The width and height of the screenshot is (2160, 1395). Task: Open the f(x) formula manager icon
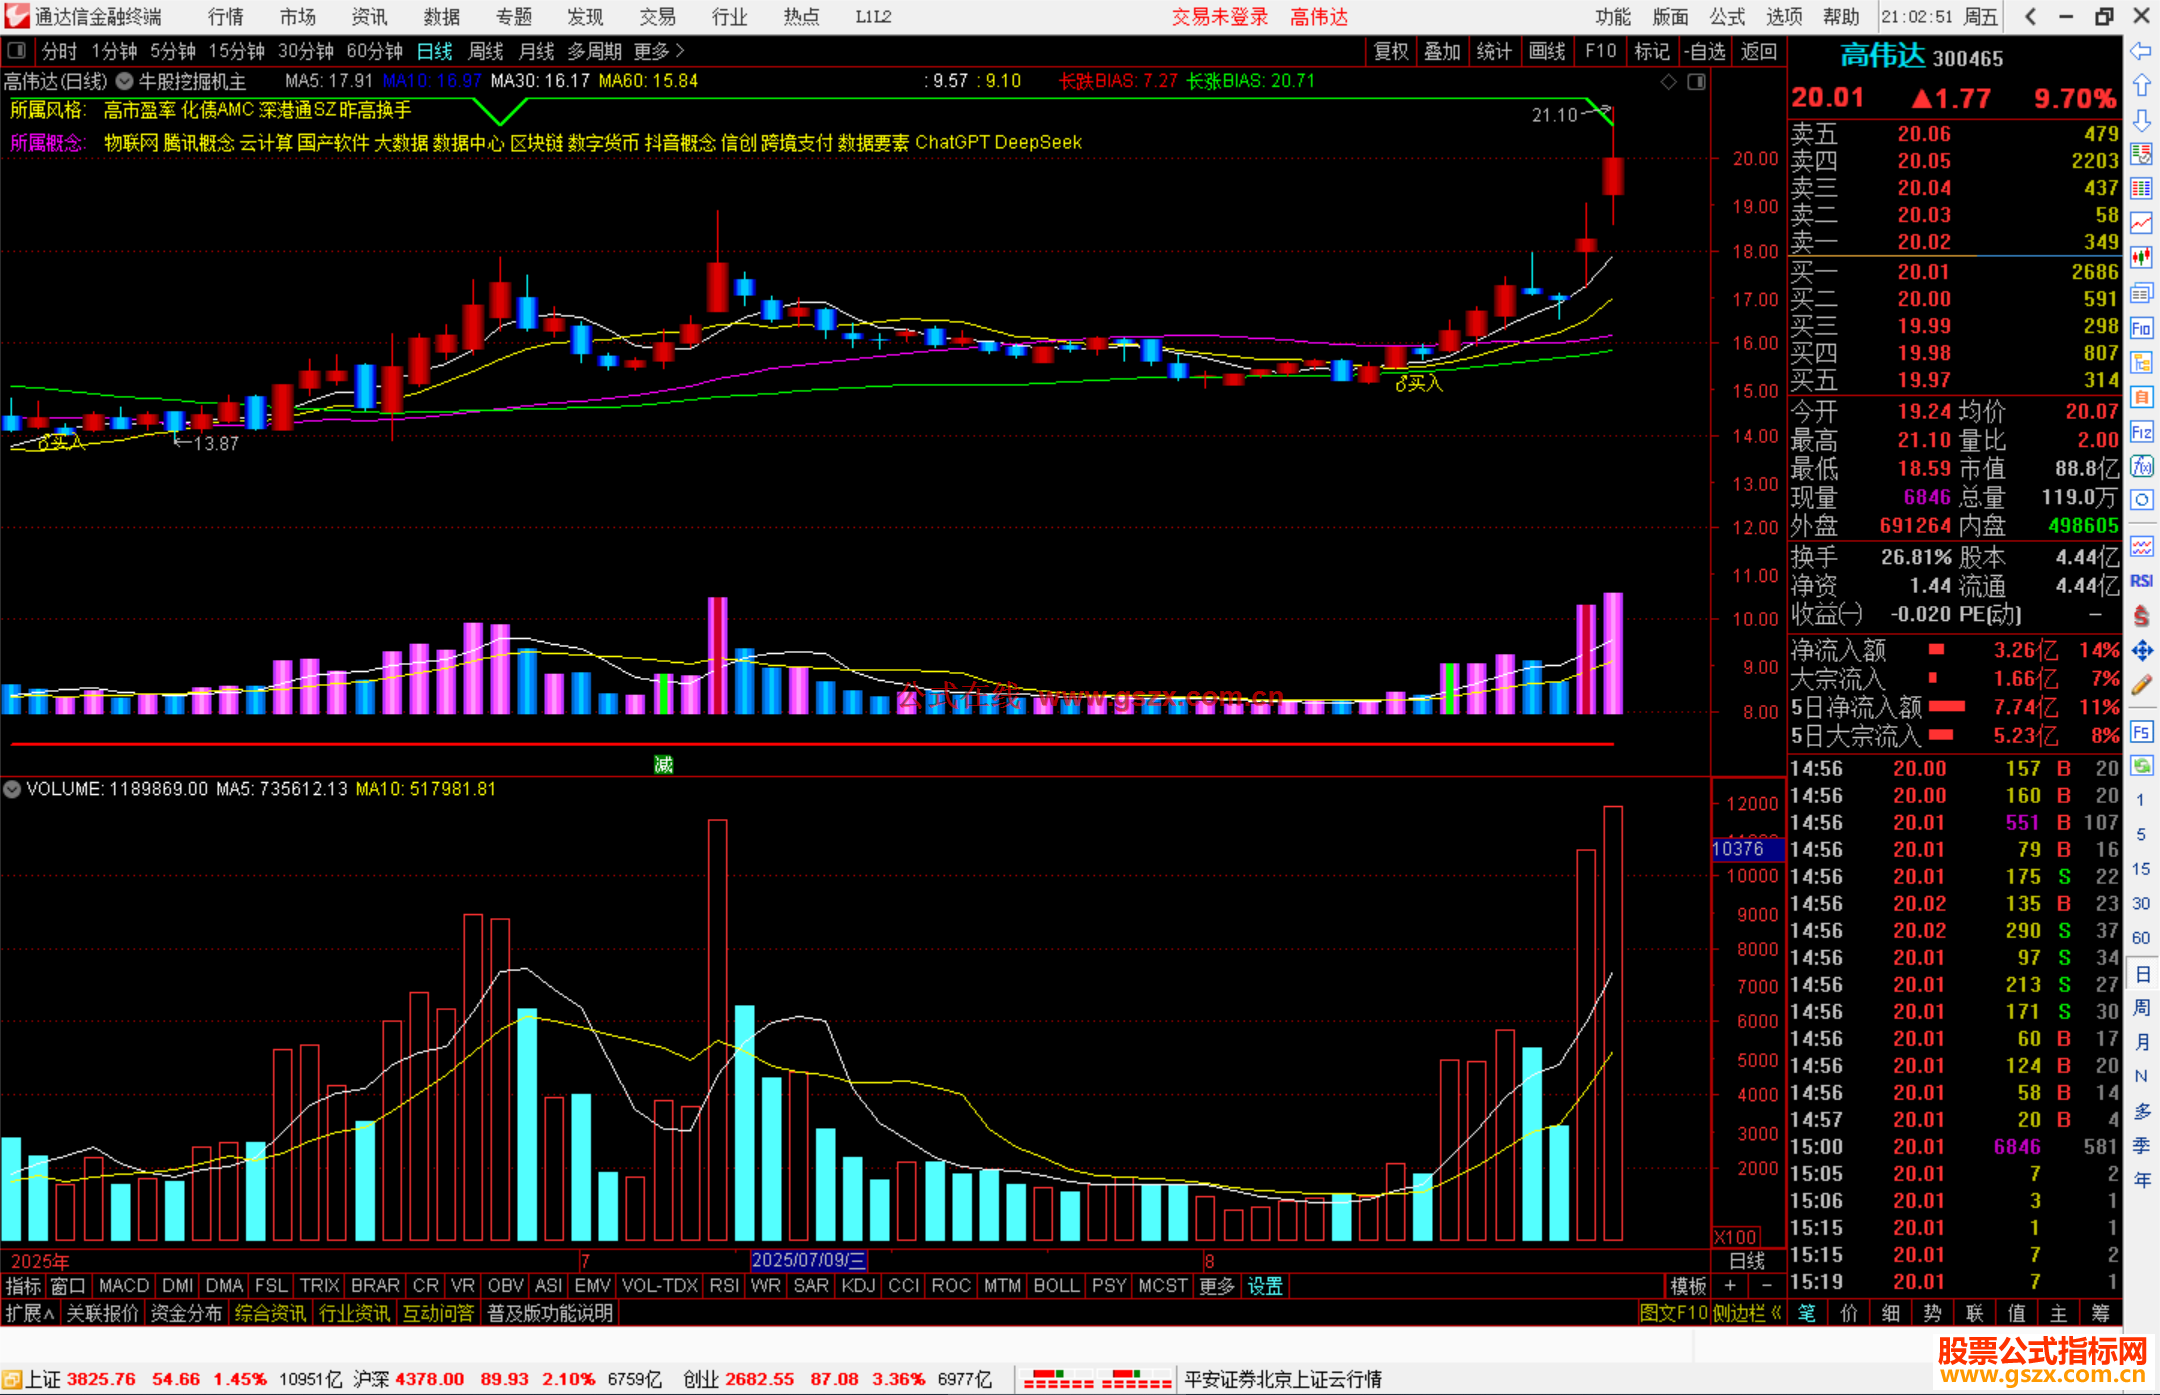(x=2141, y=467)
